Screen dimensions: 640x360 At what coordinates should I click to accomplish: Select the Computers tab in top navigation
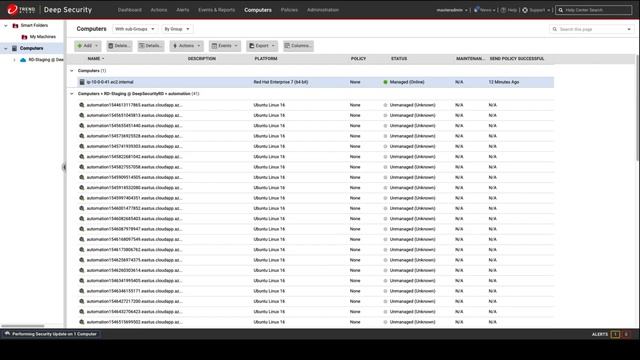pyautogui.click(x=258, y=10)
